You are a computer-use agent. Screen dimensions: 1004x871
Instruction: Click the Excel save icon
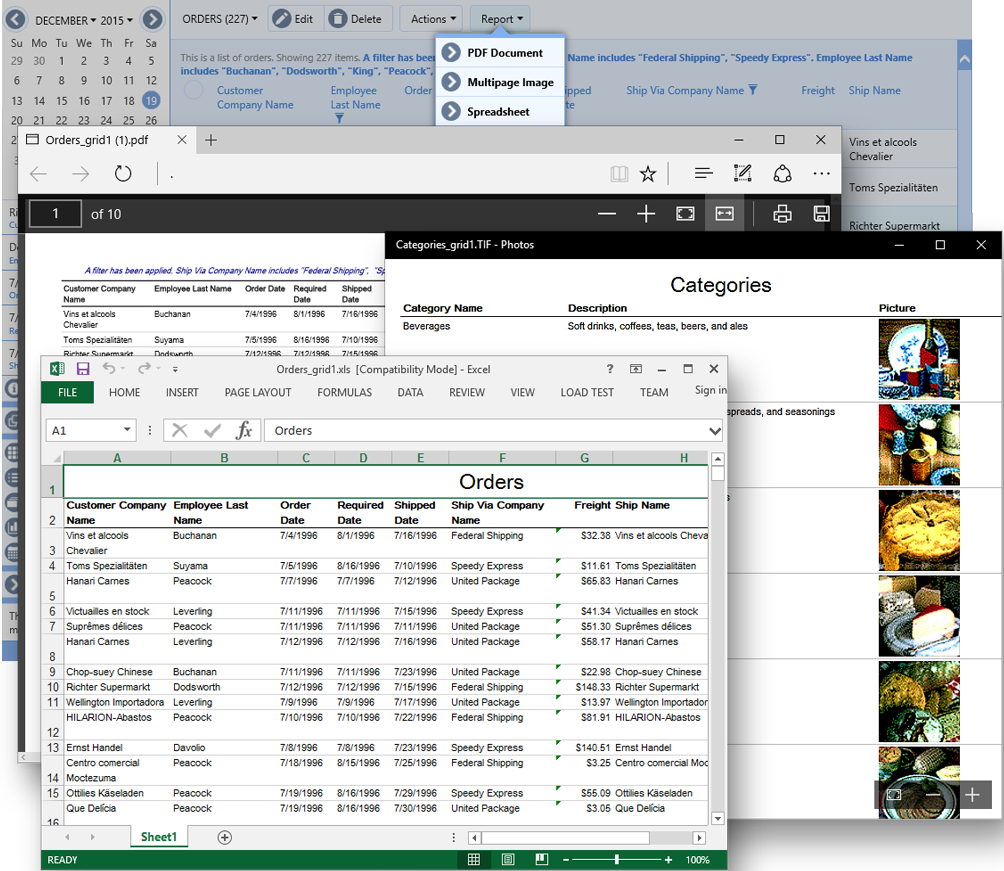pos(83,369)
